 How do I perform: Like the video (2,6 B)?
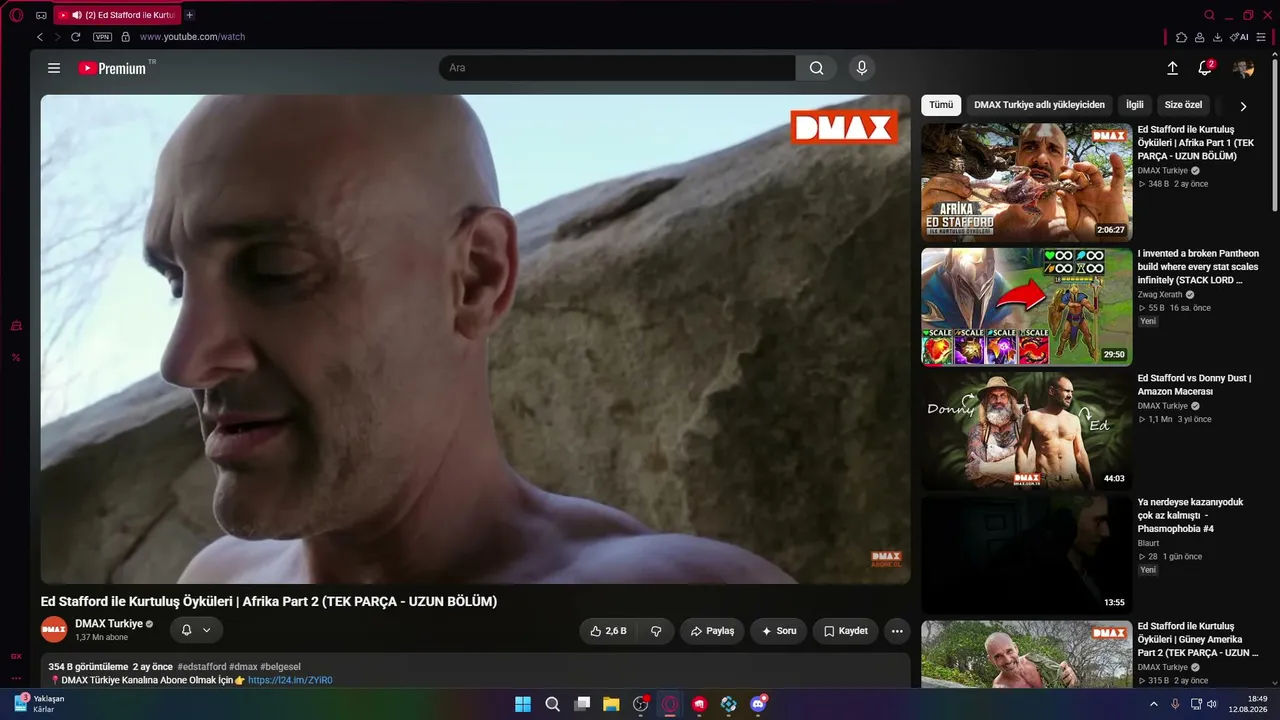[x=608, y=631]
